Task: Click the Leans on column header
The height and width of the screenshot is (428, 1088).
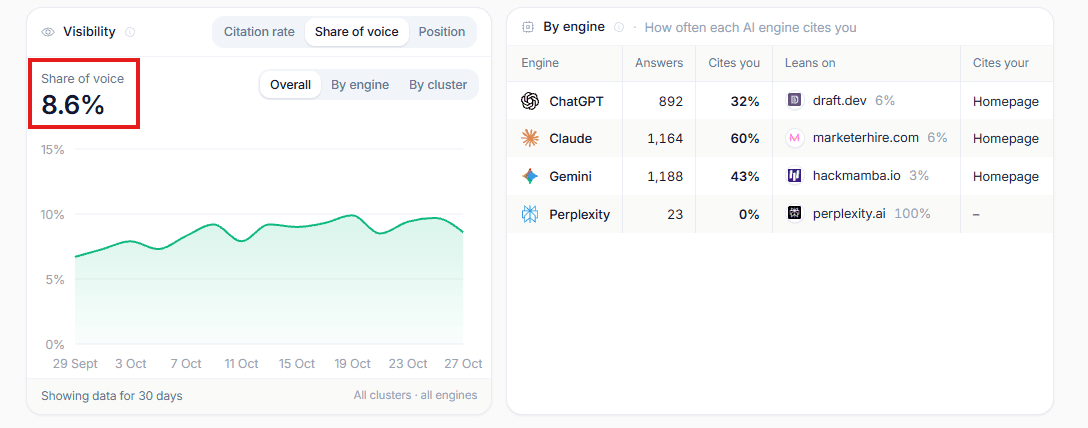Action: point(810,63)
